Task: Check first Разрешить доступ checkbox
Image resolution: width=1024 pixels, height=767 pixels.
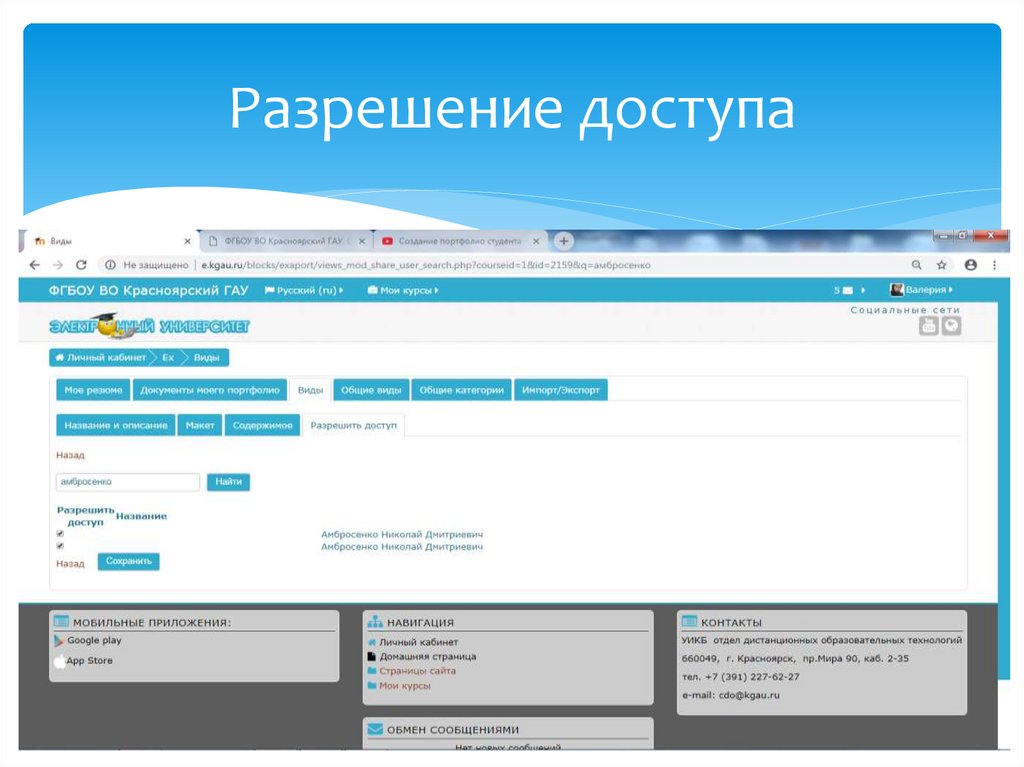Action: (x=58, y=532)
